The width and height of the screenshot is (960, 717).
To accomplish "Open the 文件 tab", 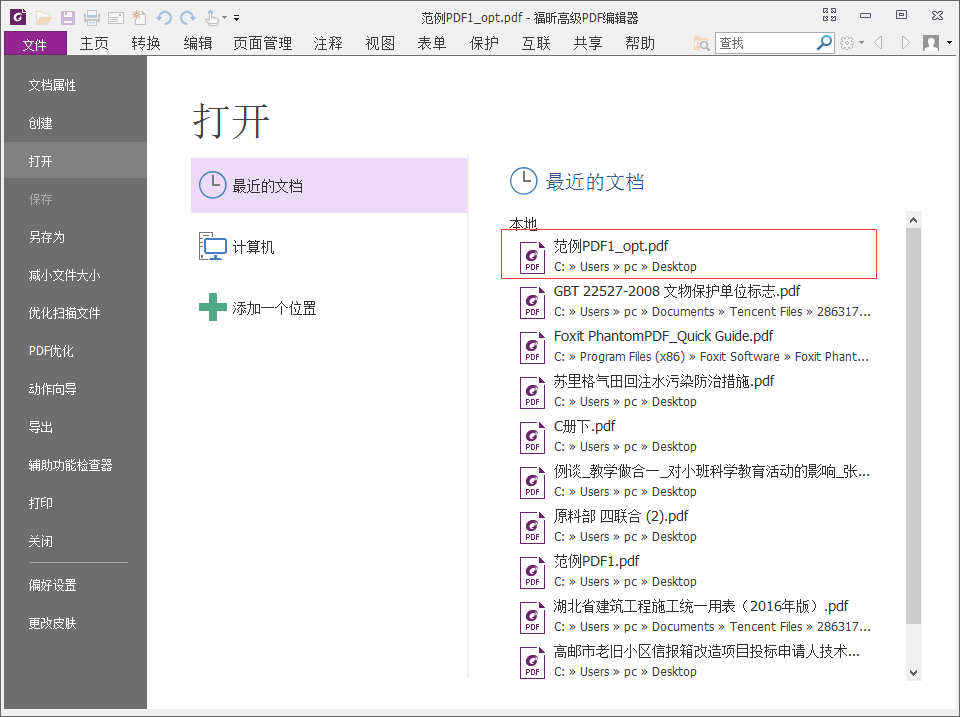I will (x=35, y=44).
